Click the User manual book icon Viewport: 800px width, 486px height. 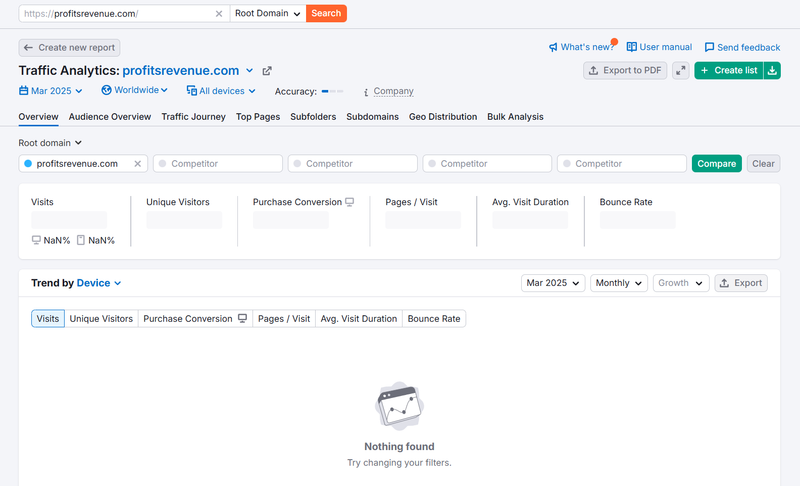pos(632,47)
